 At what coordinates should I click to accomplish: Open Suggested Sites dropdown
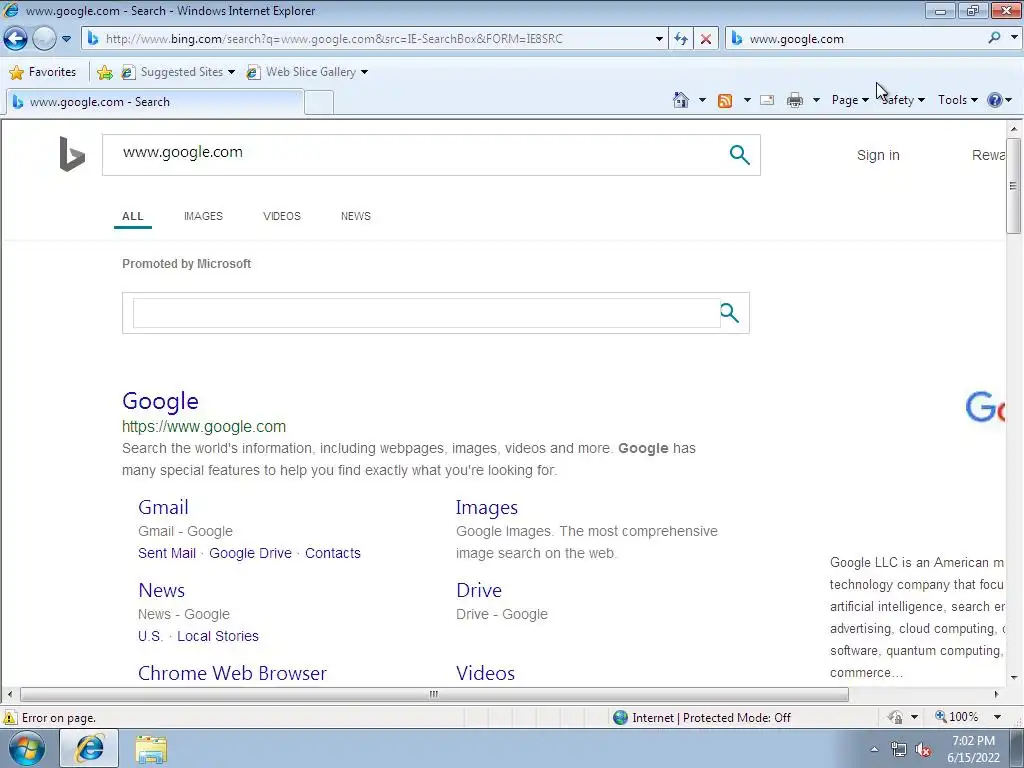[x=179, y=72]
